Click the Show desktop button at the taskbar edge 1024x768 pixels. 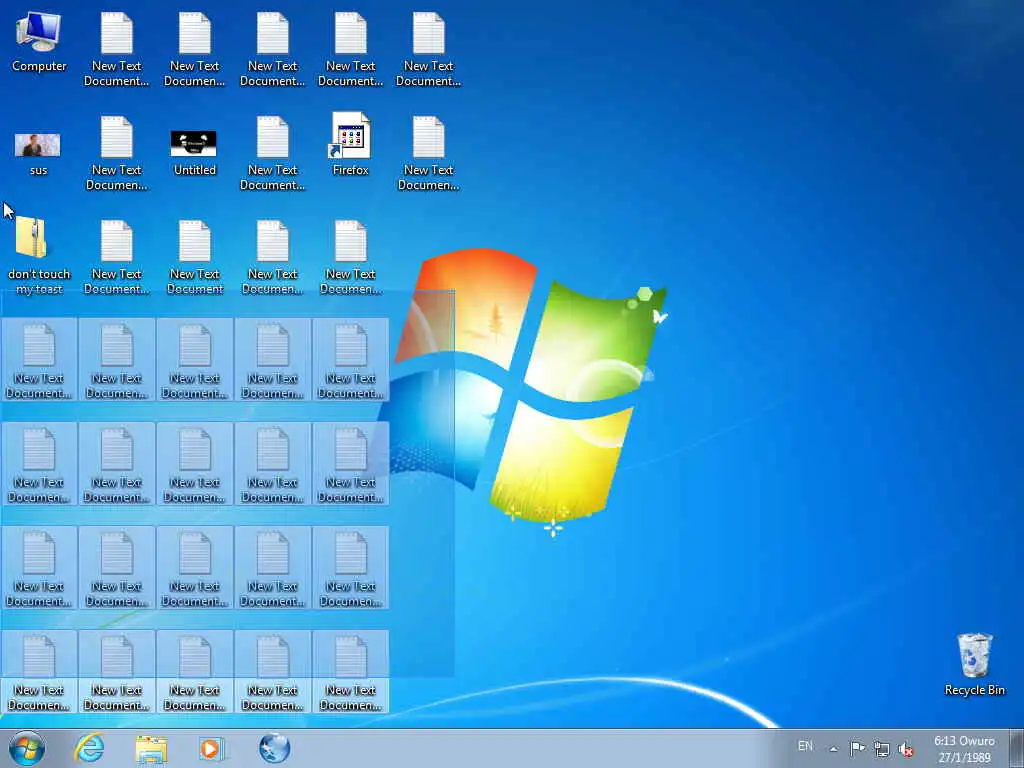1016,748
